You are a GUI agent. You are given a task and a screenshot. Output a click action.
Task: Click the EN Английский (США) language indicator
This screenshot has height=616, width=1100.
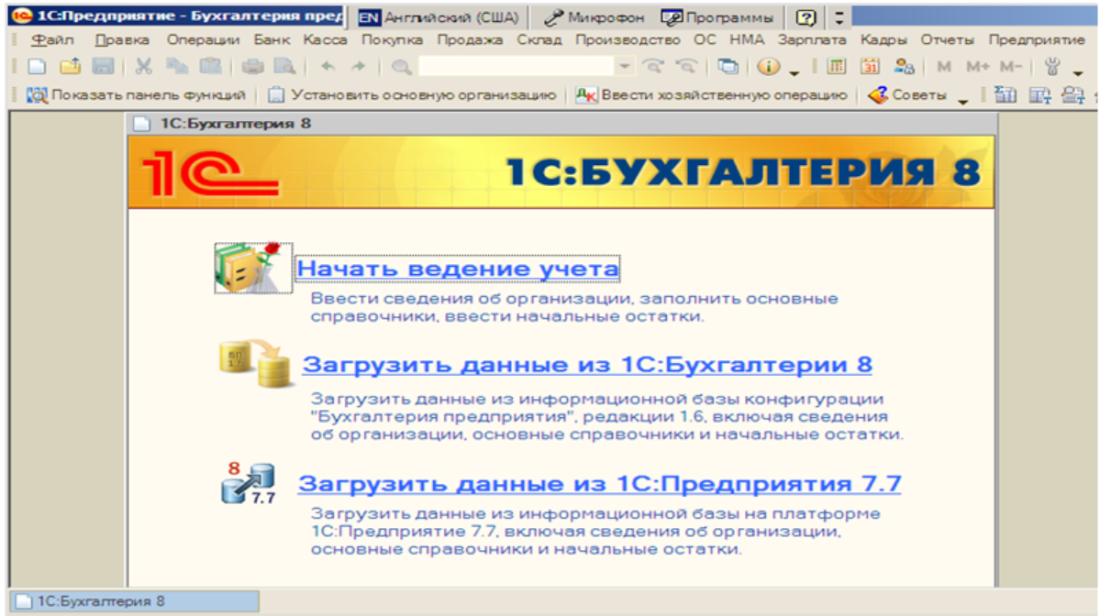click(438, 18)
